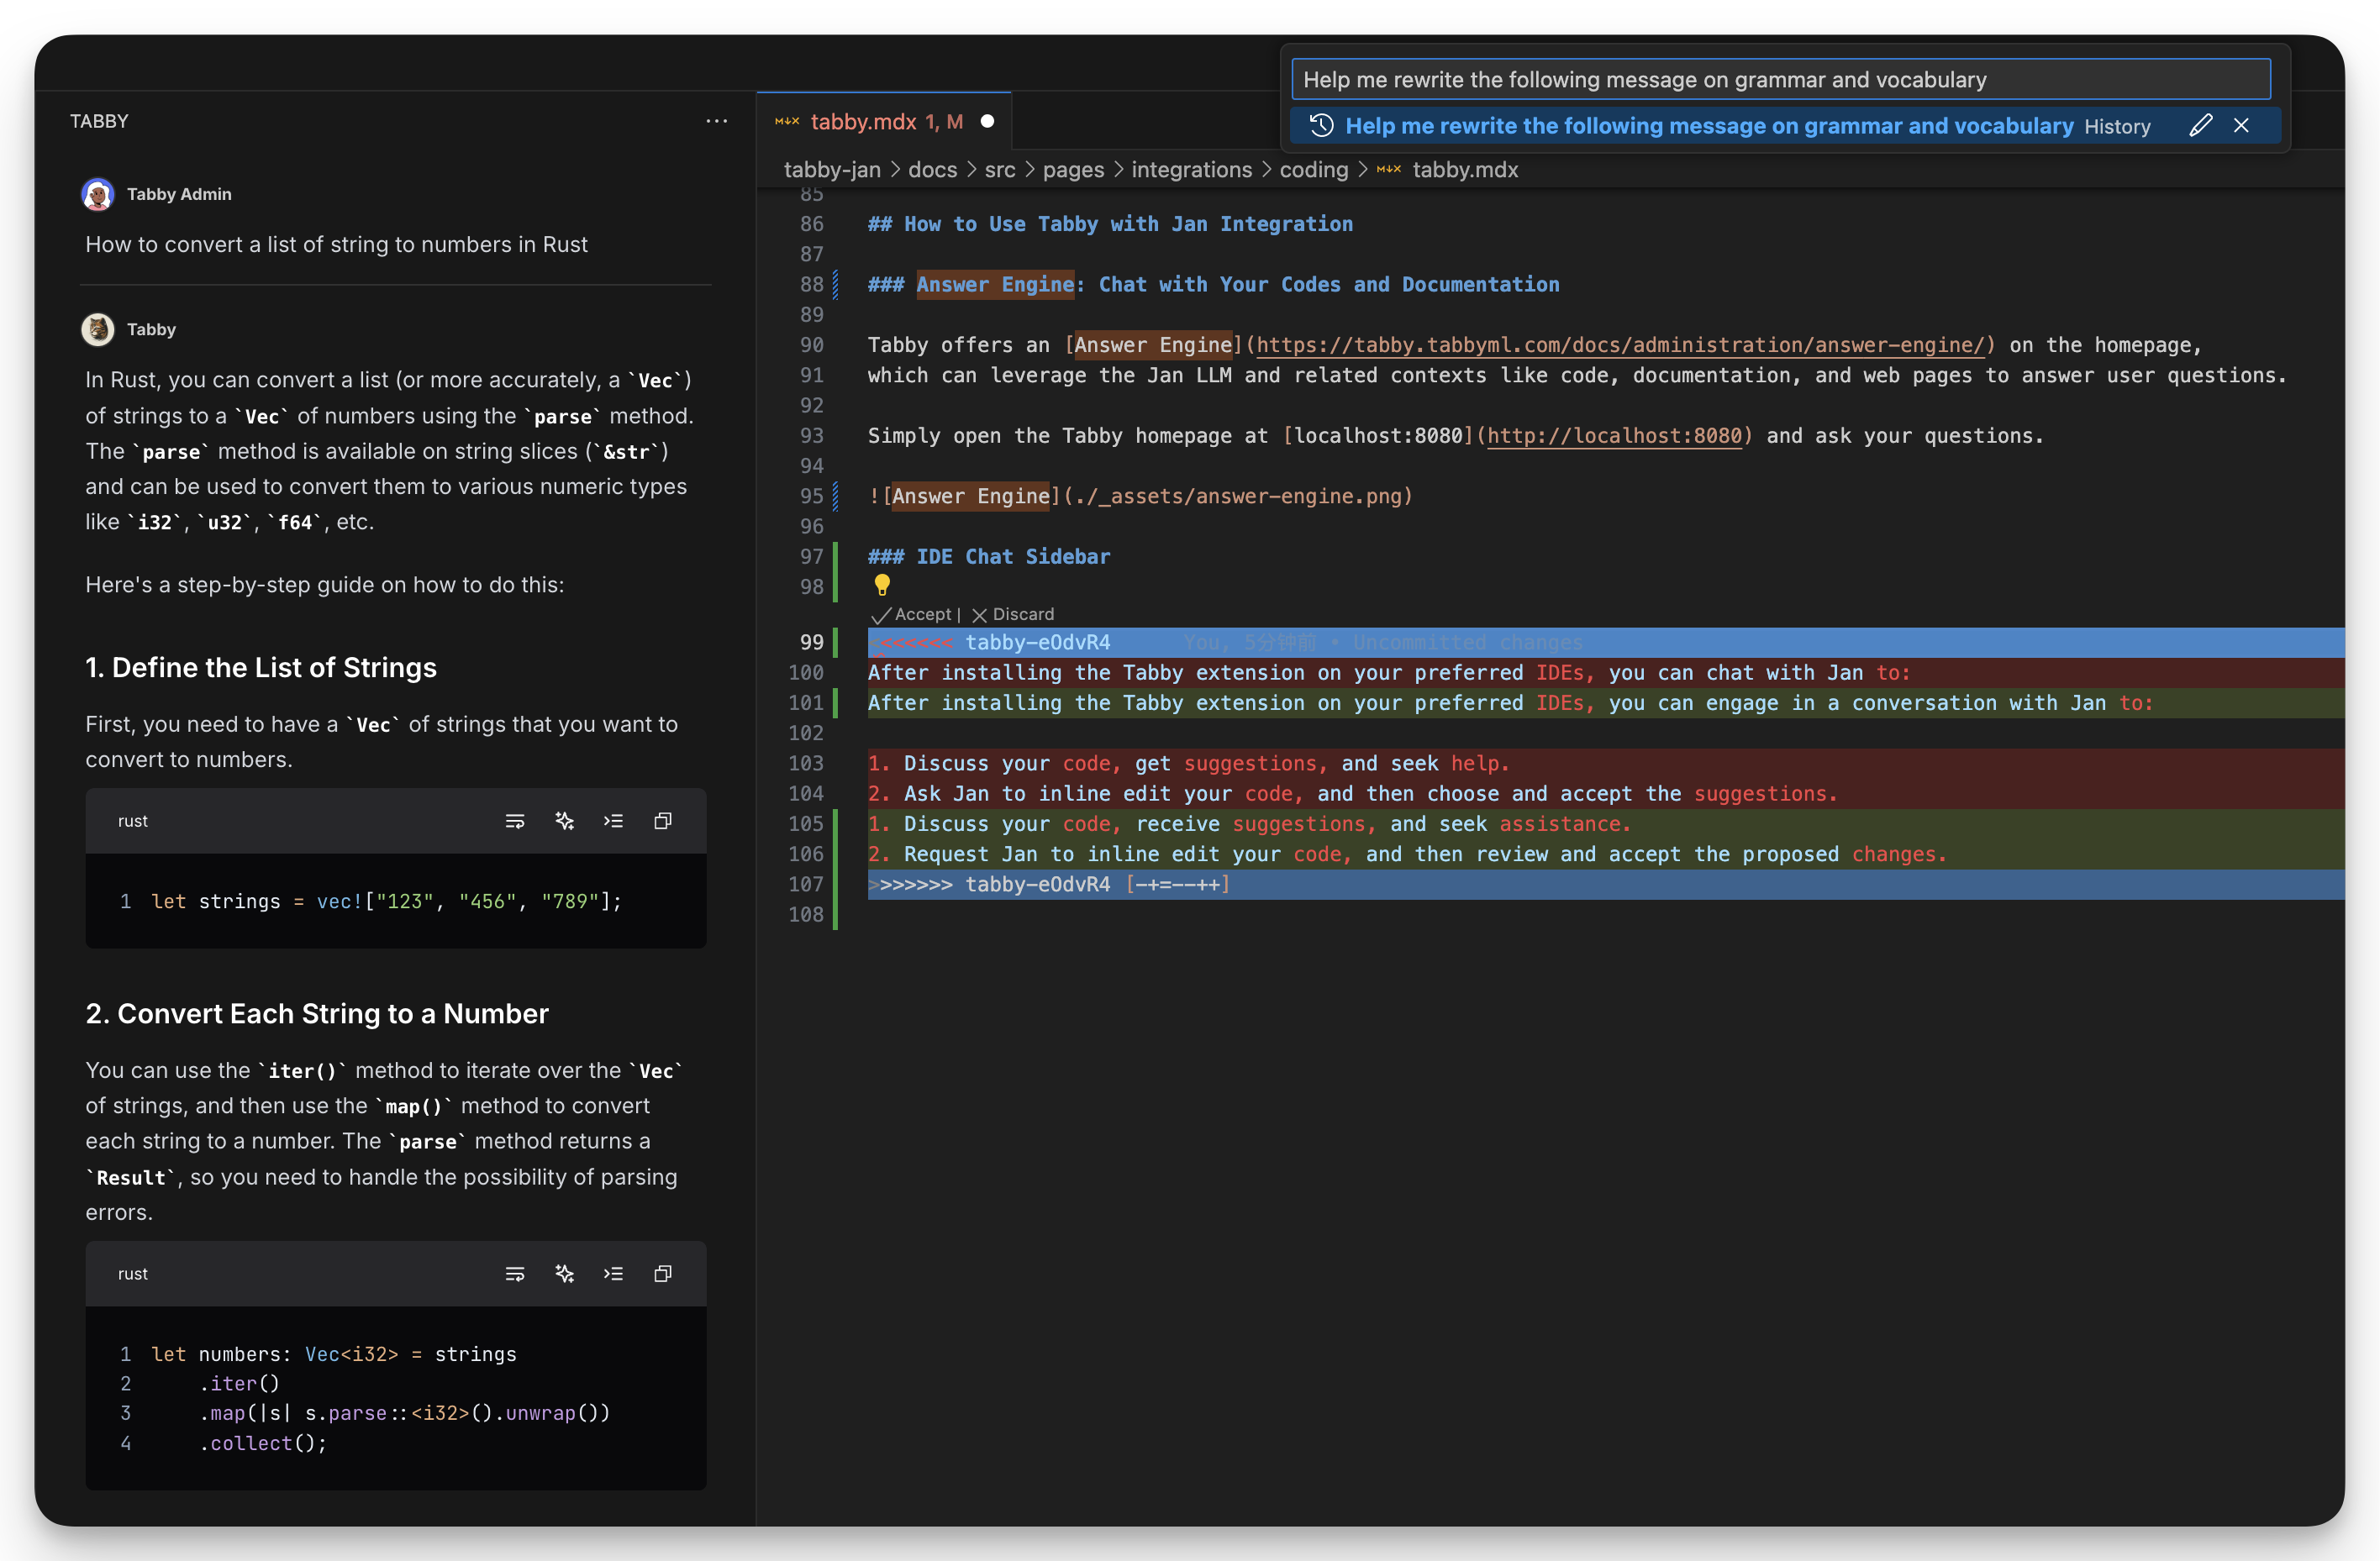Remove the history entry with X icon

2241,126
